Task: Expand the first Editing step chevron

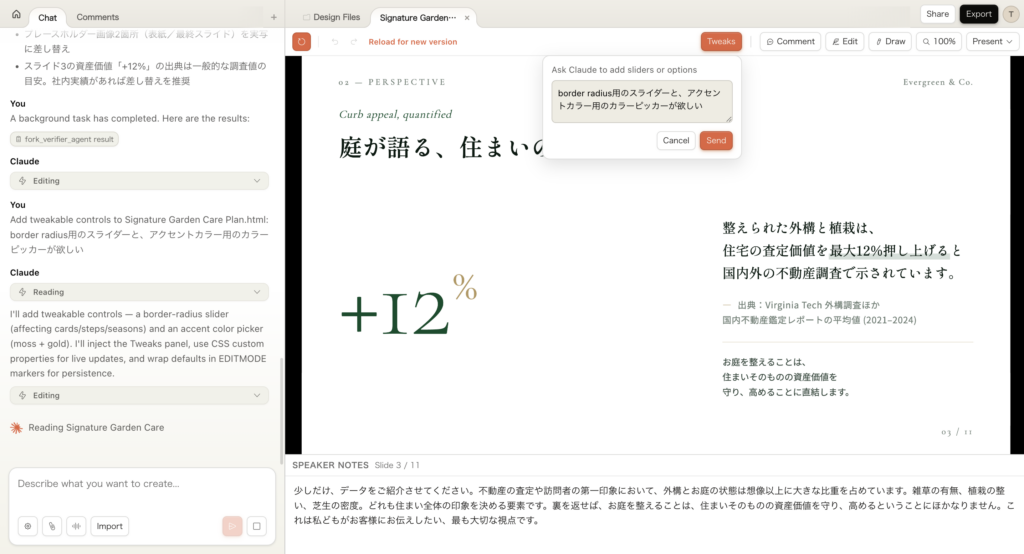Action: tap(258, 181)
